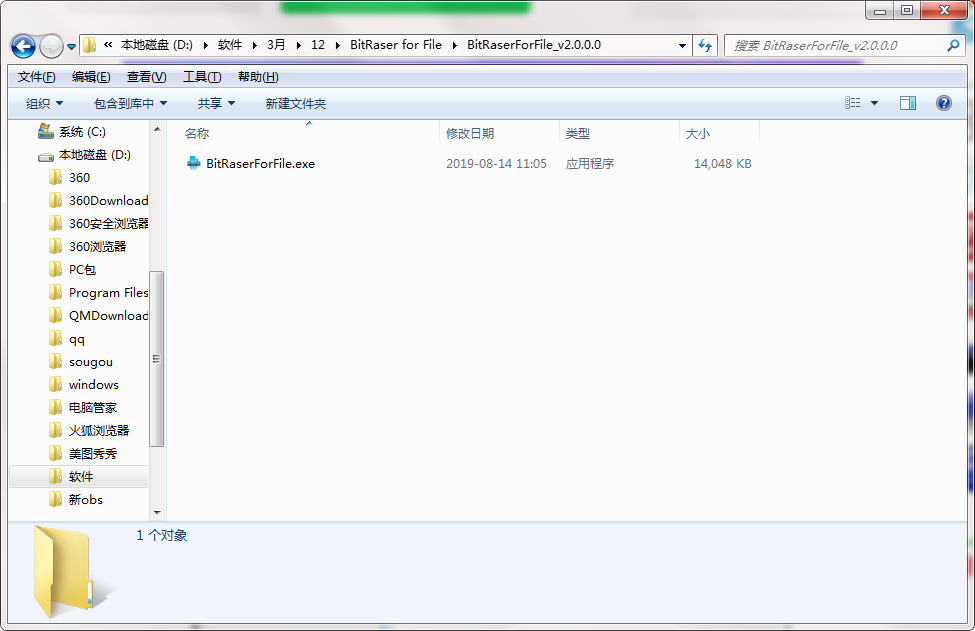Image resolution: width=975 pixels, height=631 pixels.
Task: Go back using the blue back arrow
Action: tap(23, 46)
